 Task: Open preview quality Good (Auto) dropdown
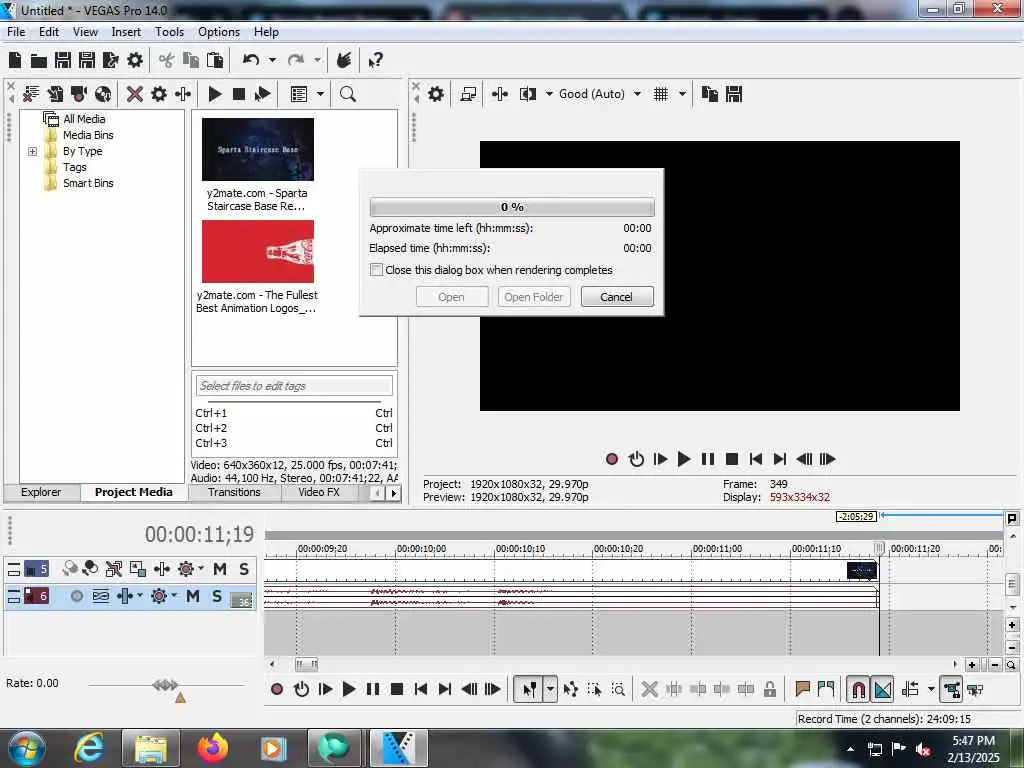pos(637,94)
